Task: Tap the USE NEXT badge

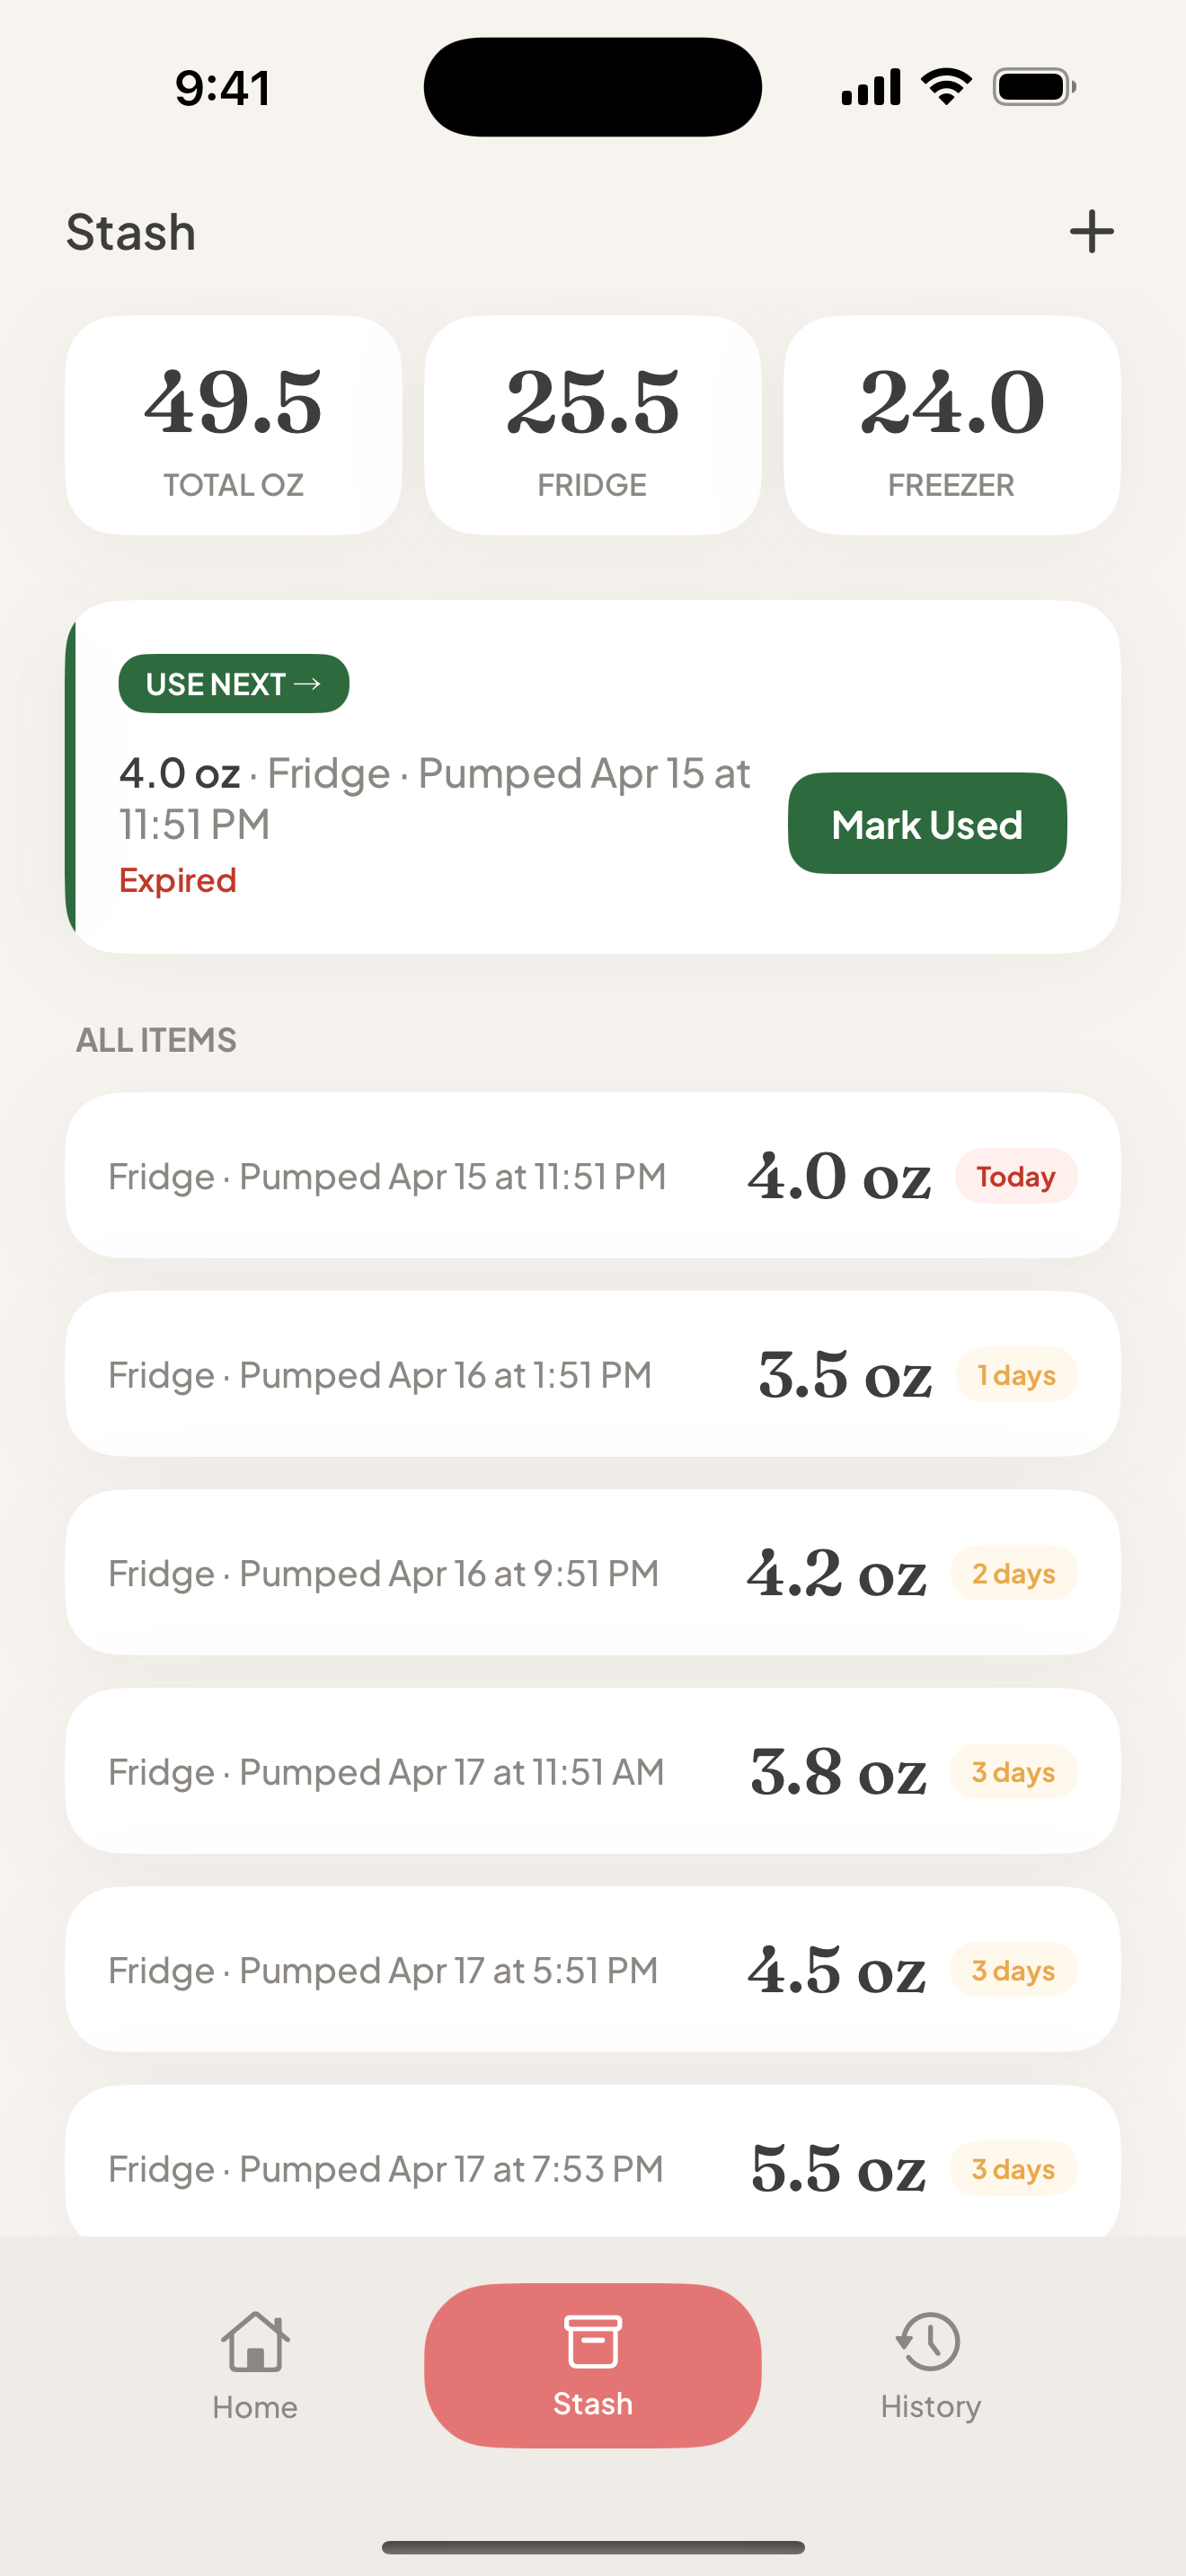Action: 233,684
